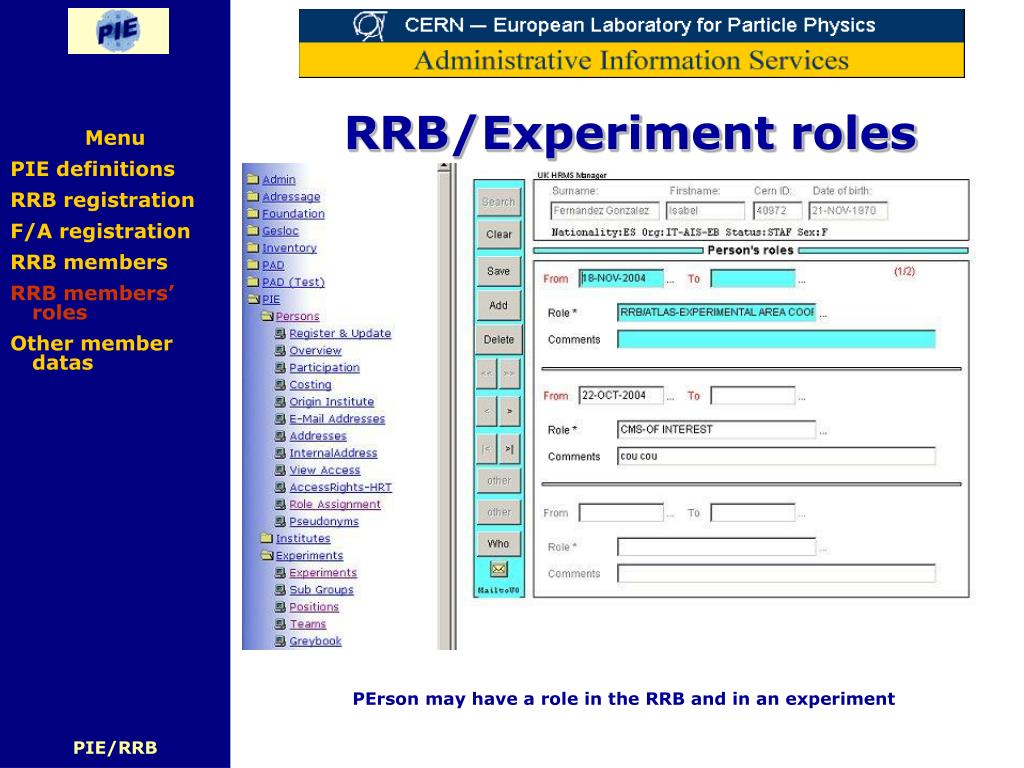
Task: Collapse the Persons open folder
Action: coord(266,316)
